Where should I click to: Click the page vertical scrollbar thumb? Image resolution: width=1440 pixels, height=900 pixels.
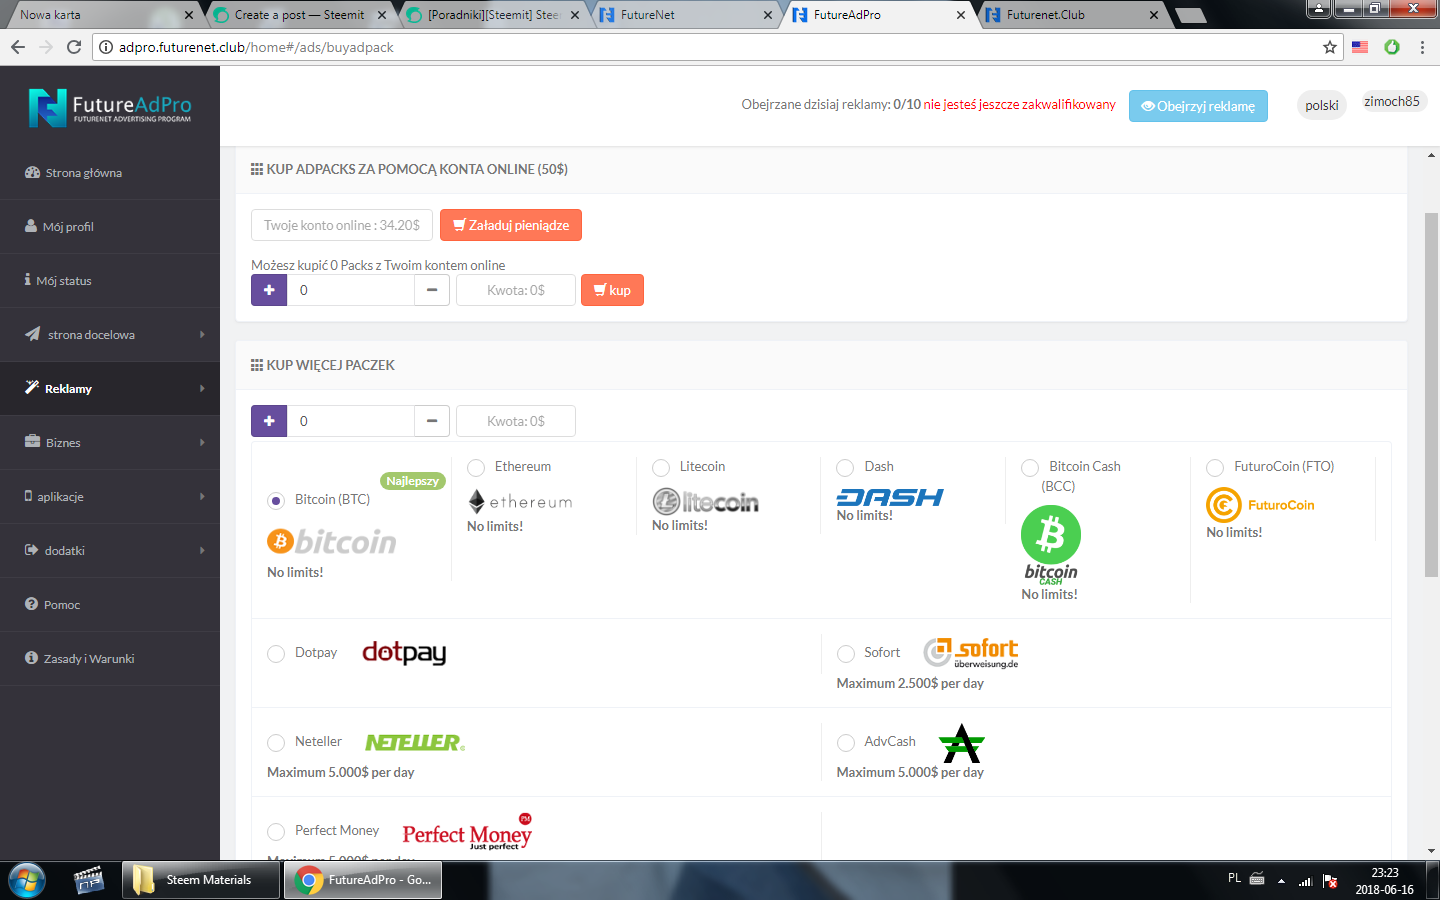point(1431,395)
